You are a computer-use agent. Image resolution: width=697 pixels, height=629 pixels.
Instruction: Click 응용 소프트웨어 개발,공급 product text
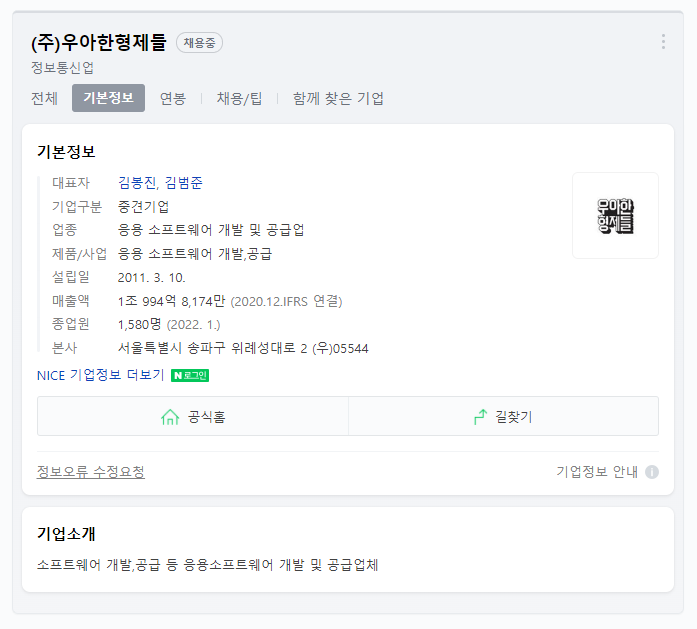click(x=195, y=254)
